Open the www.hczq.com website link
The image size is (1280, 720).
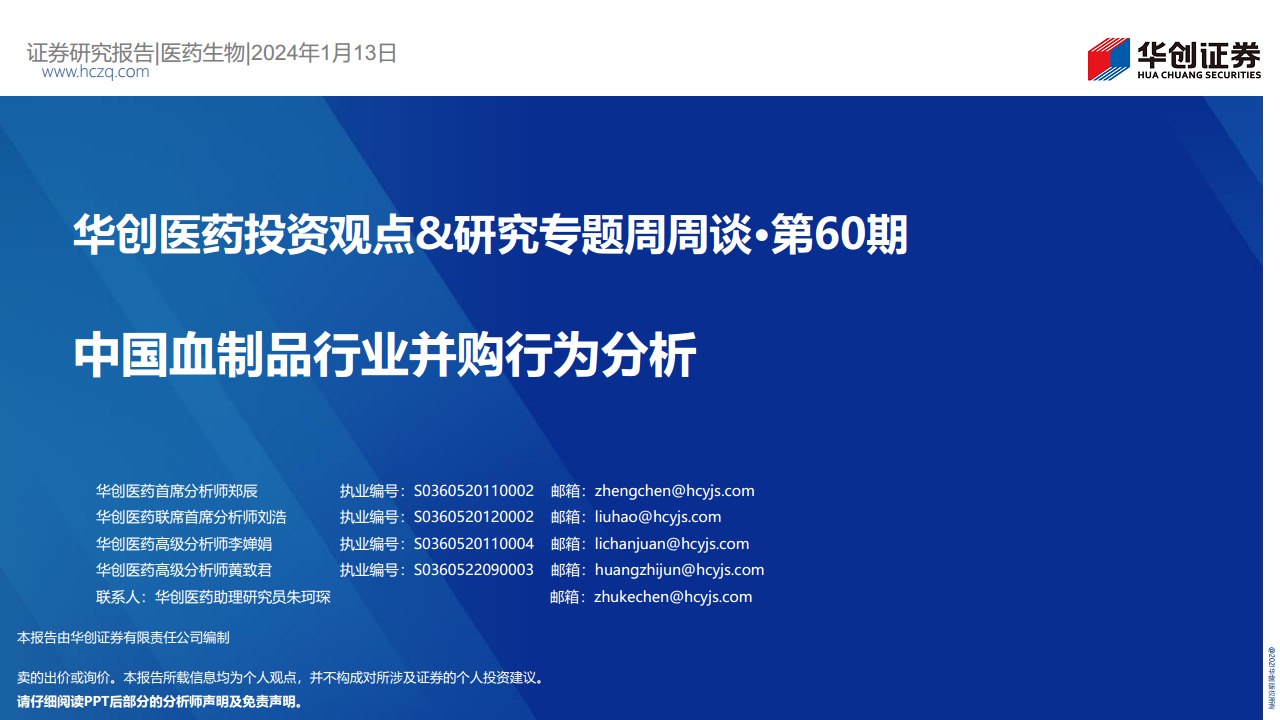96,72
